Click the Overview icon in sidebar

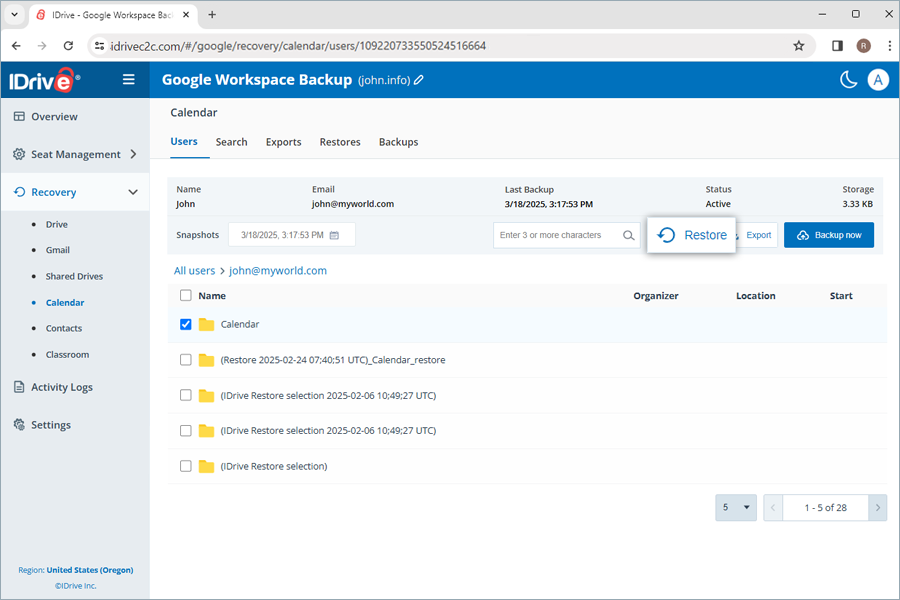click(x=18, y=116)
